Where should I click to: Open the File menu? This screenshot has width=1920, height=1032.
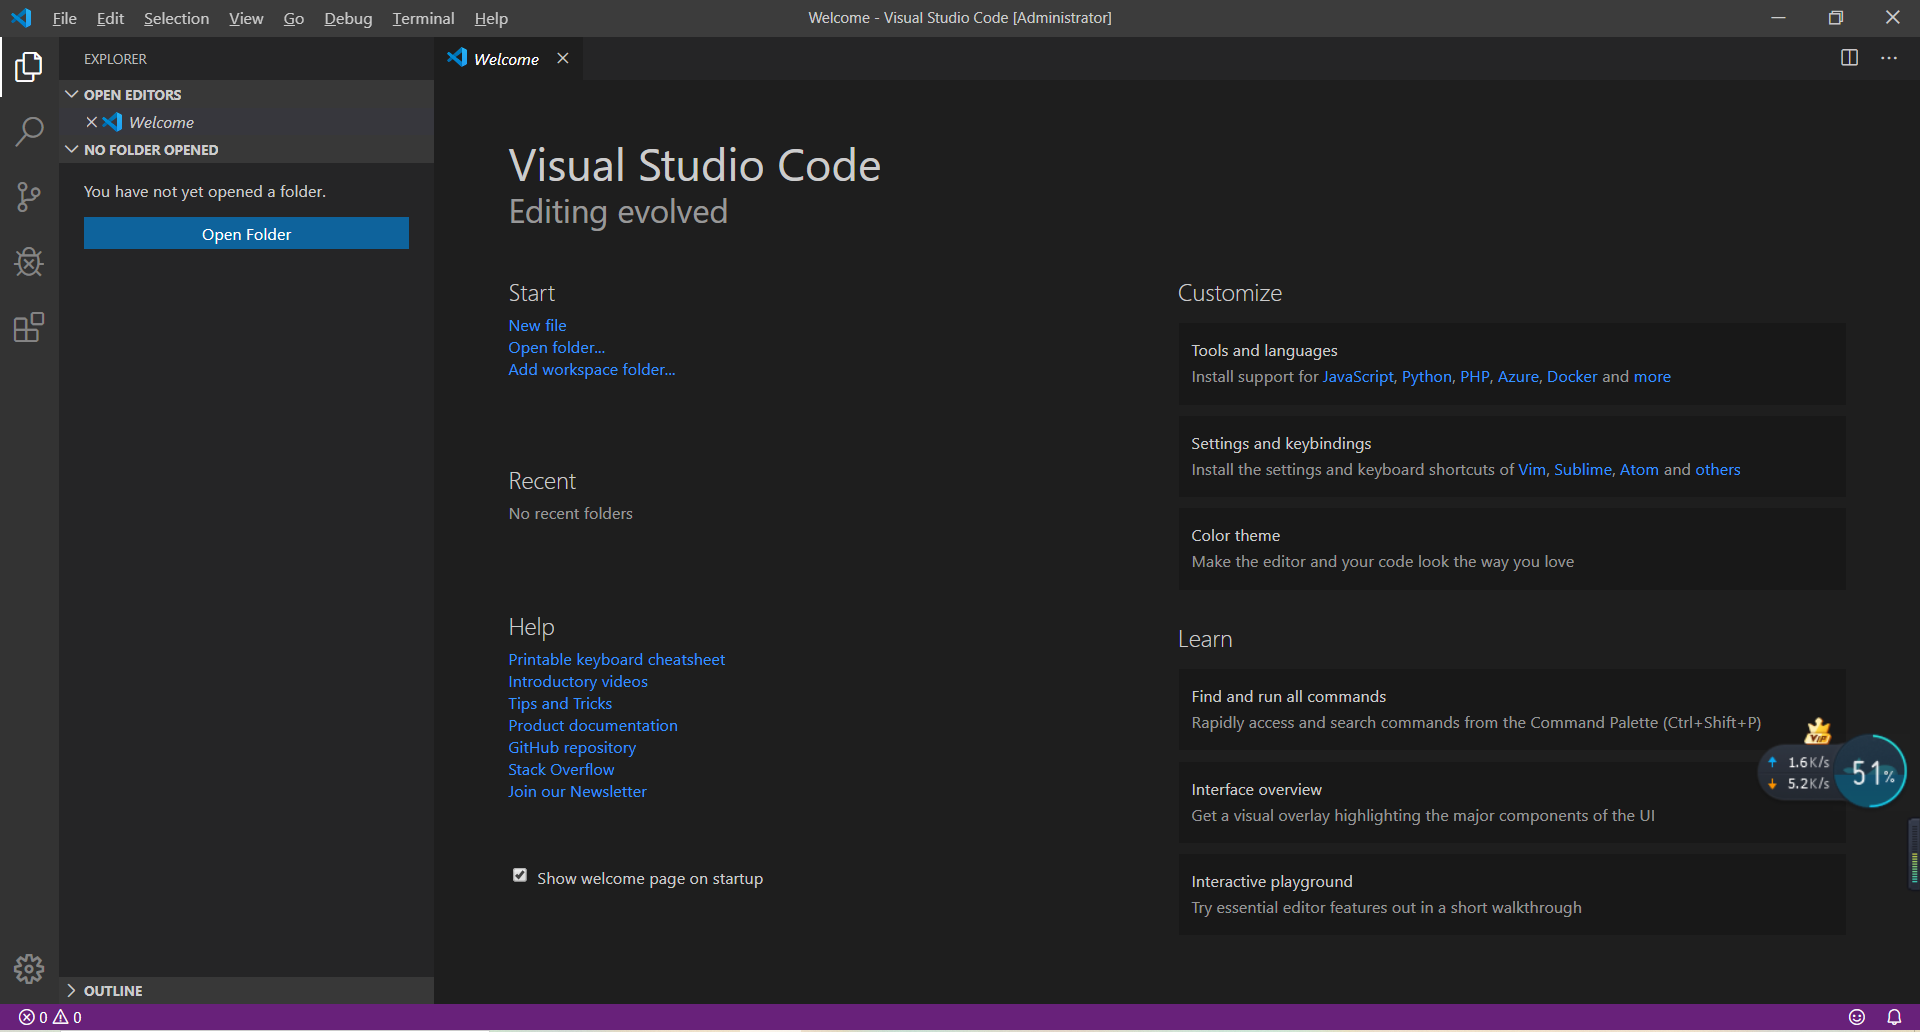tap(64, 18)
